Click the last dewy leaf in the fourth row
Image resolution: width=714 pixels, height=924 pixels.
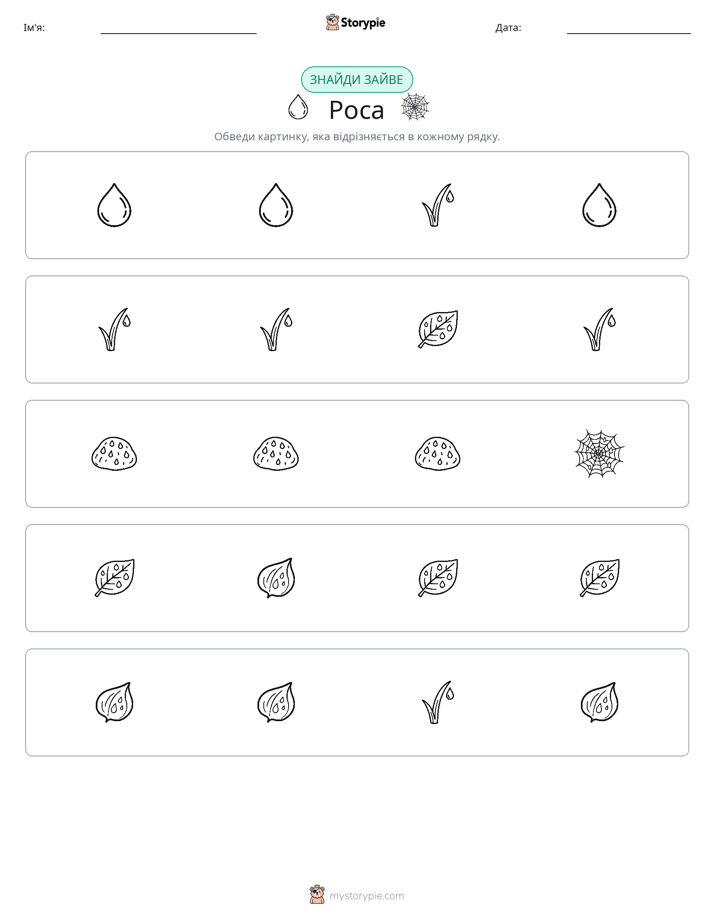(599, 578)
